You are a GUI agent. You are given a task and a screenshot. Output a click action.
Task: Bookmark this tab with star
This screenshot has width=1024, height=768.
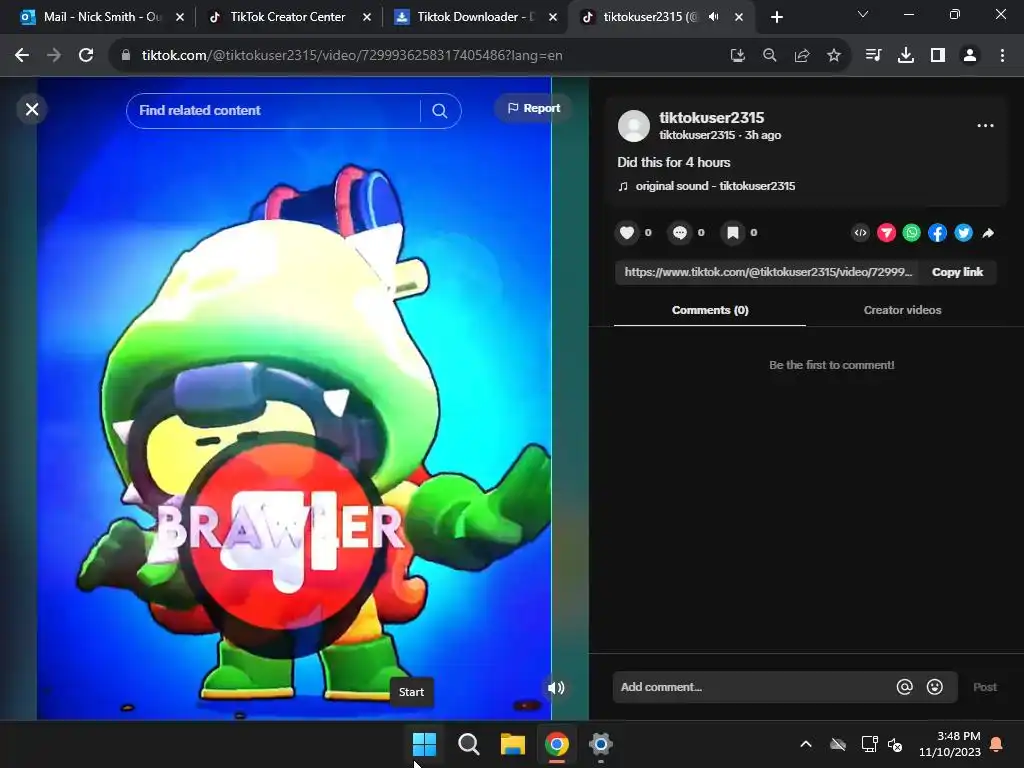pyautogui.click(x=834, y=56)
